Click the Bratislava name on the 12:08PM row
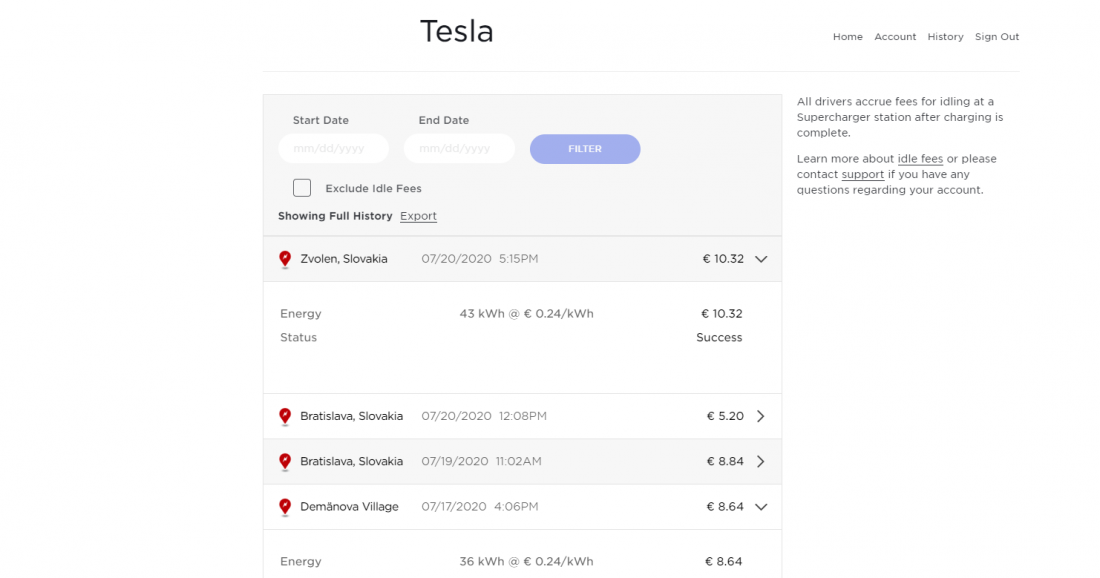The image size is (1100, 578). (351, 416)
